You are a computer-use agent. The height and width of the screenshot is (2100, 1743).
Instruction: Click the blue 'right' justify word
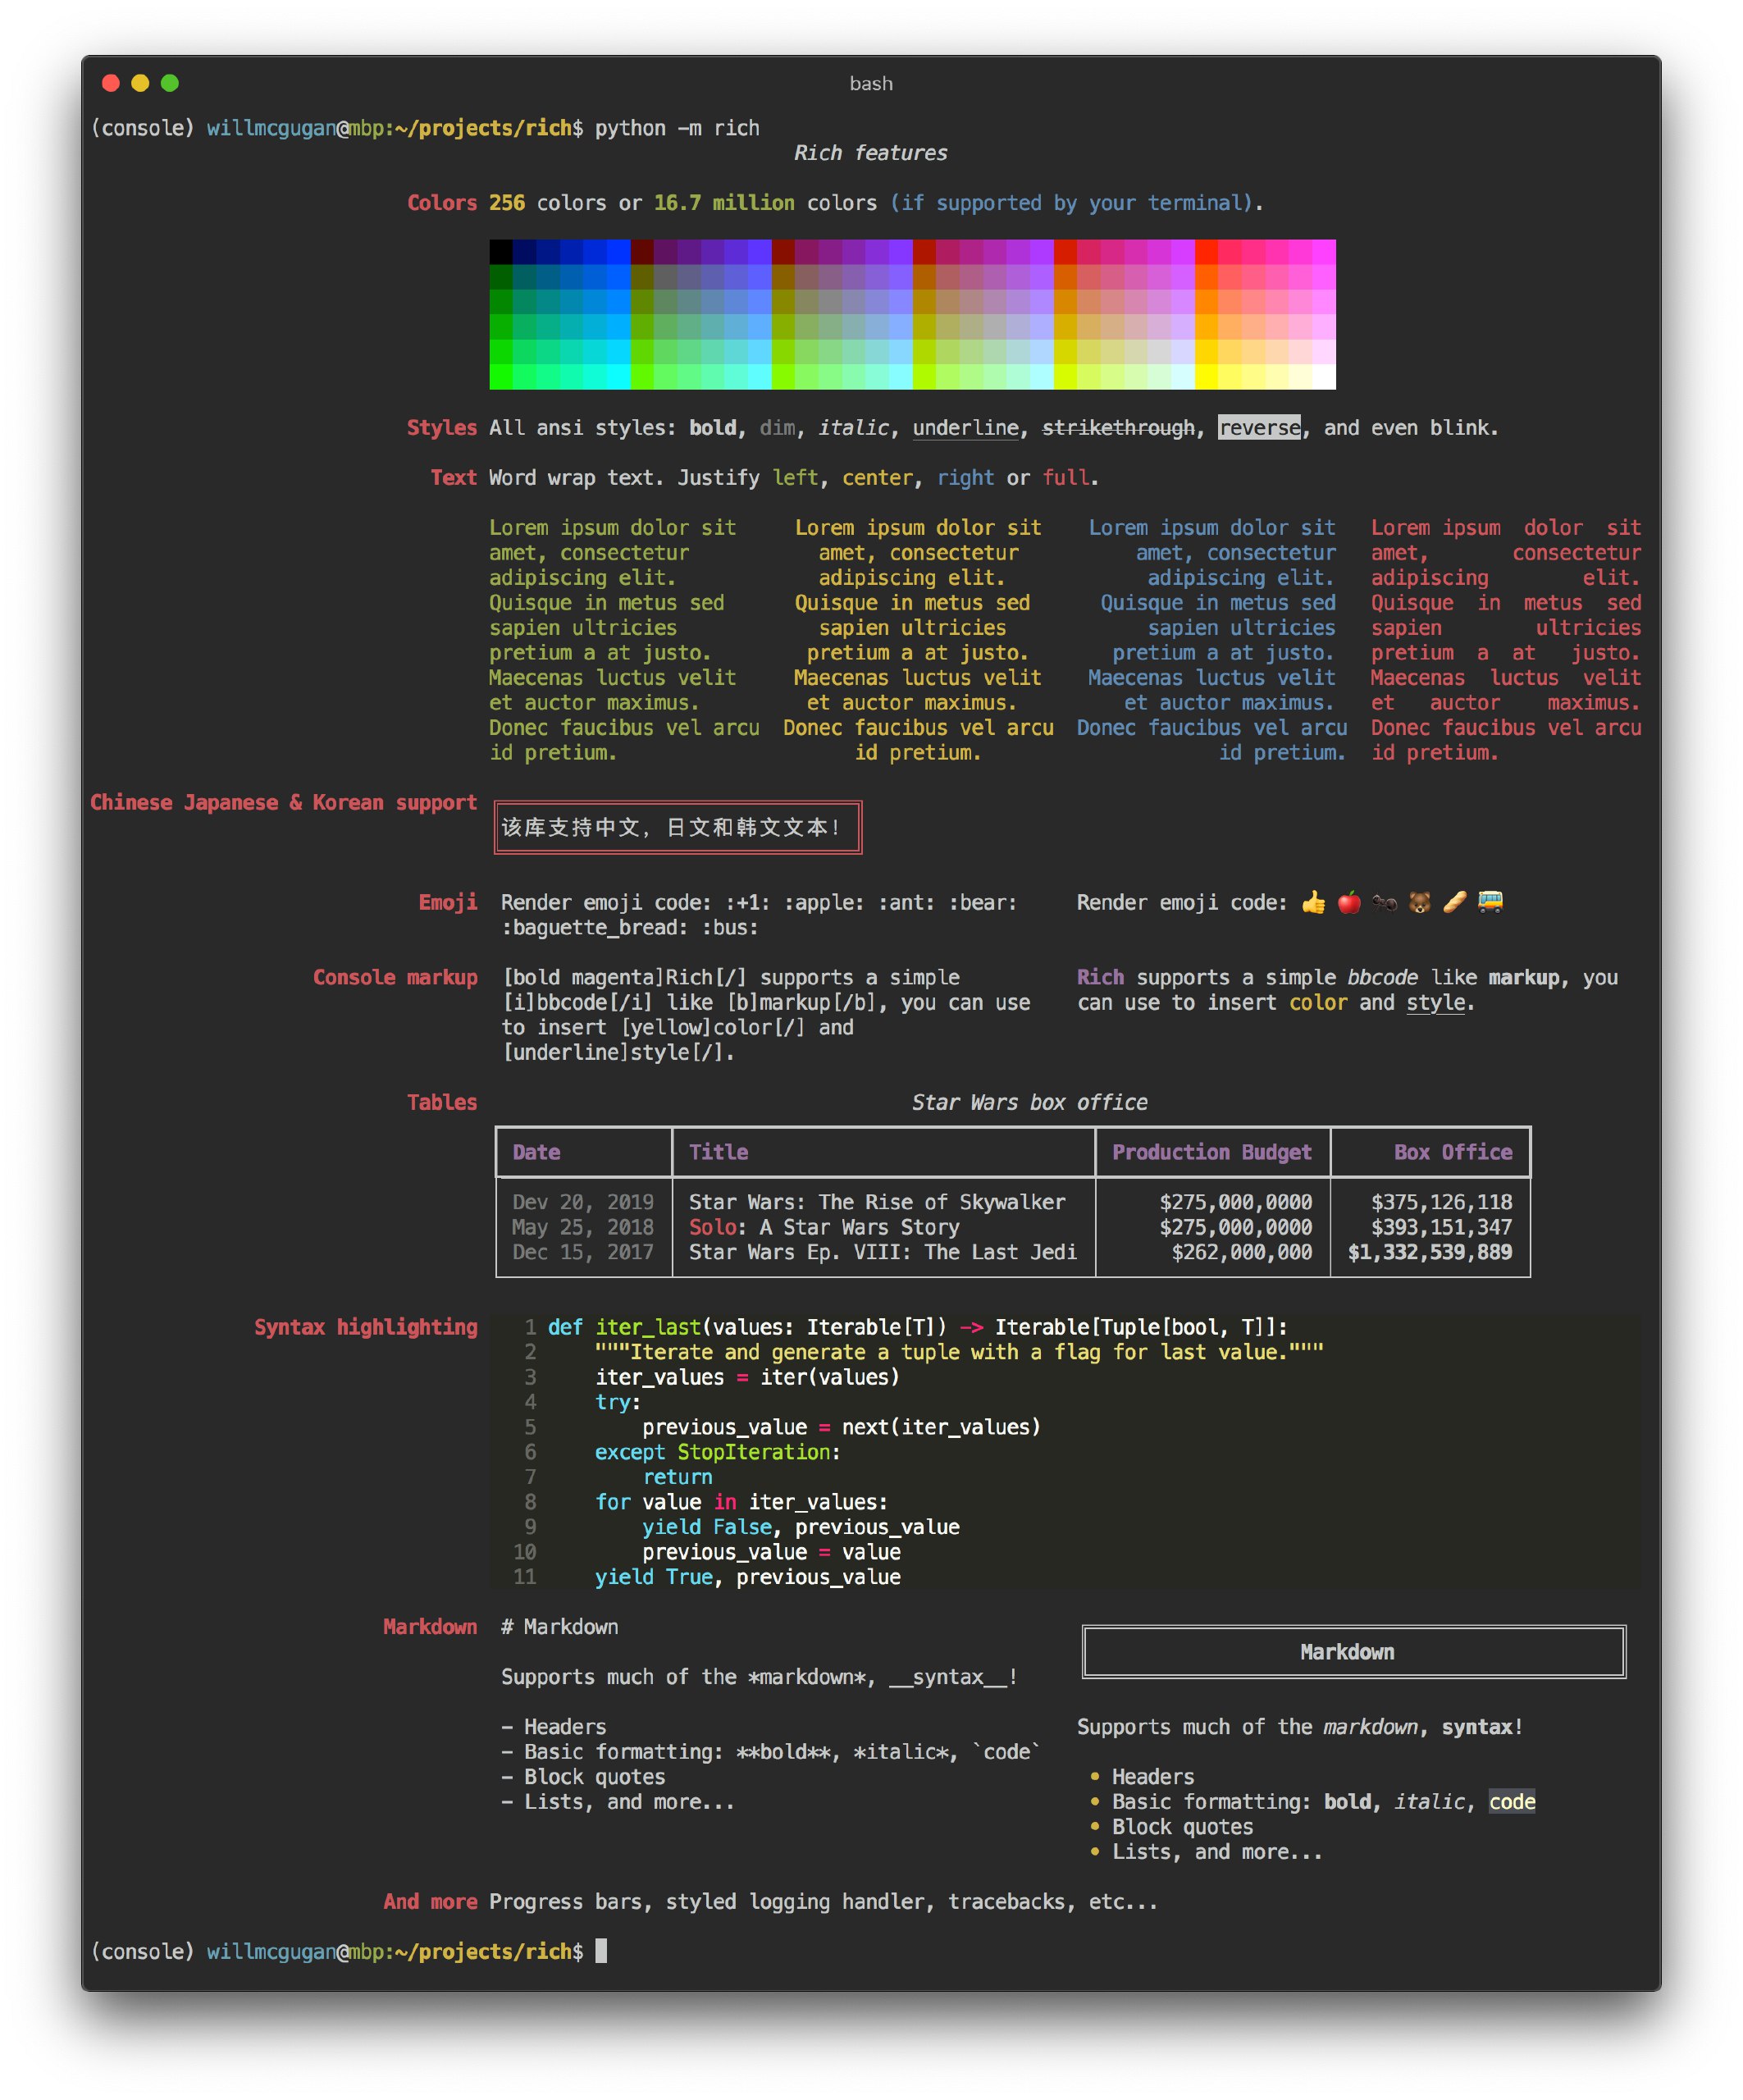point(965,478)
